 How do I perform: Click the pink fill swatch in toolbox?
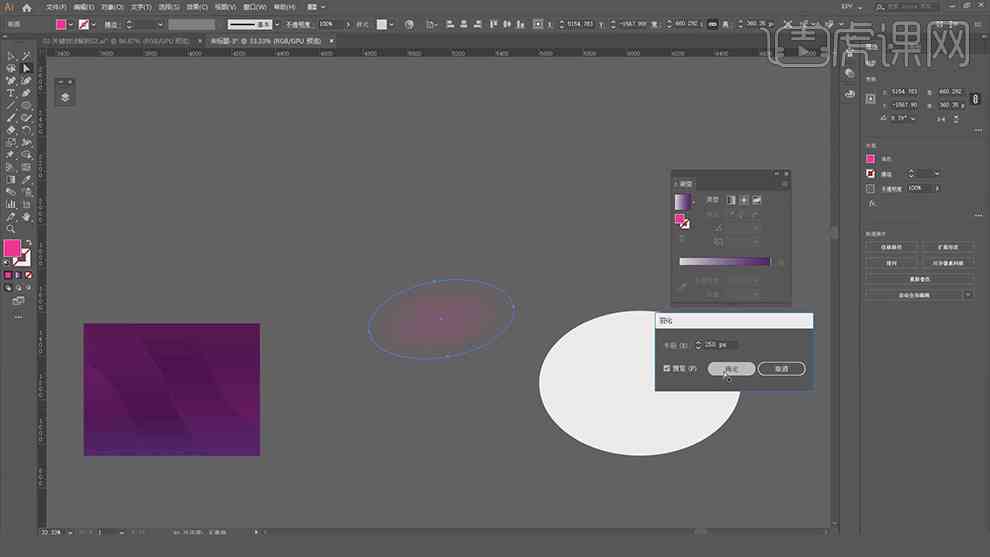click(x=12, y=248)
